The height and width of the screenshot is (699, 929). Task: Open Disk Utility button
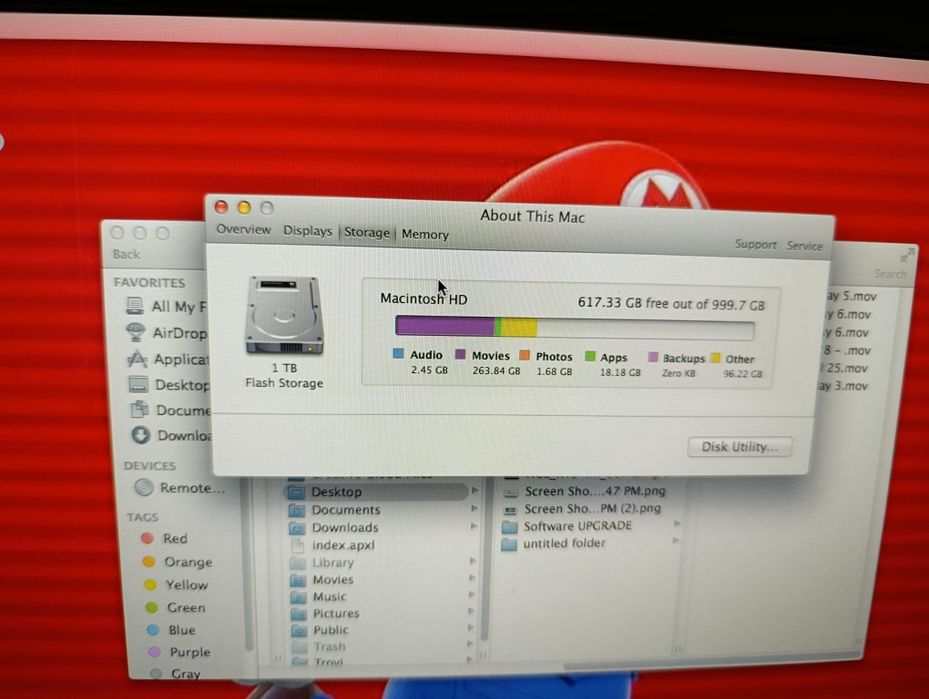point(739,447)
